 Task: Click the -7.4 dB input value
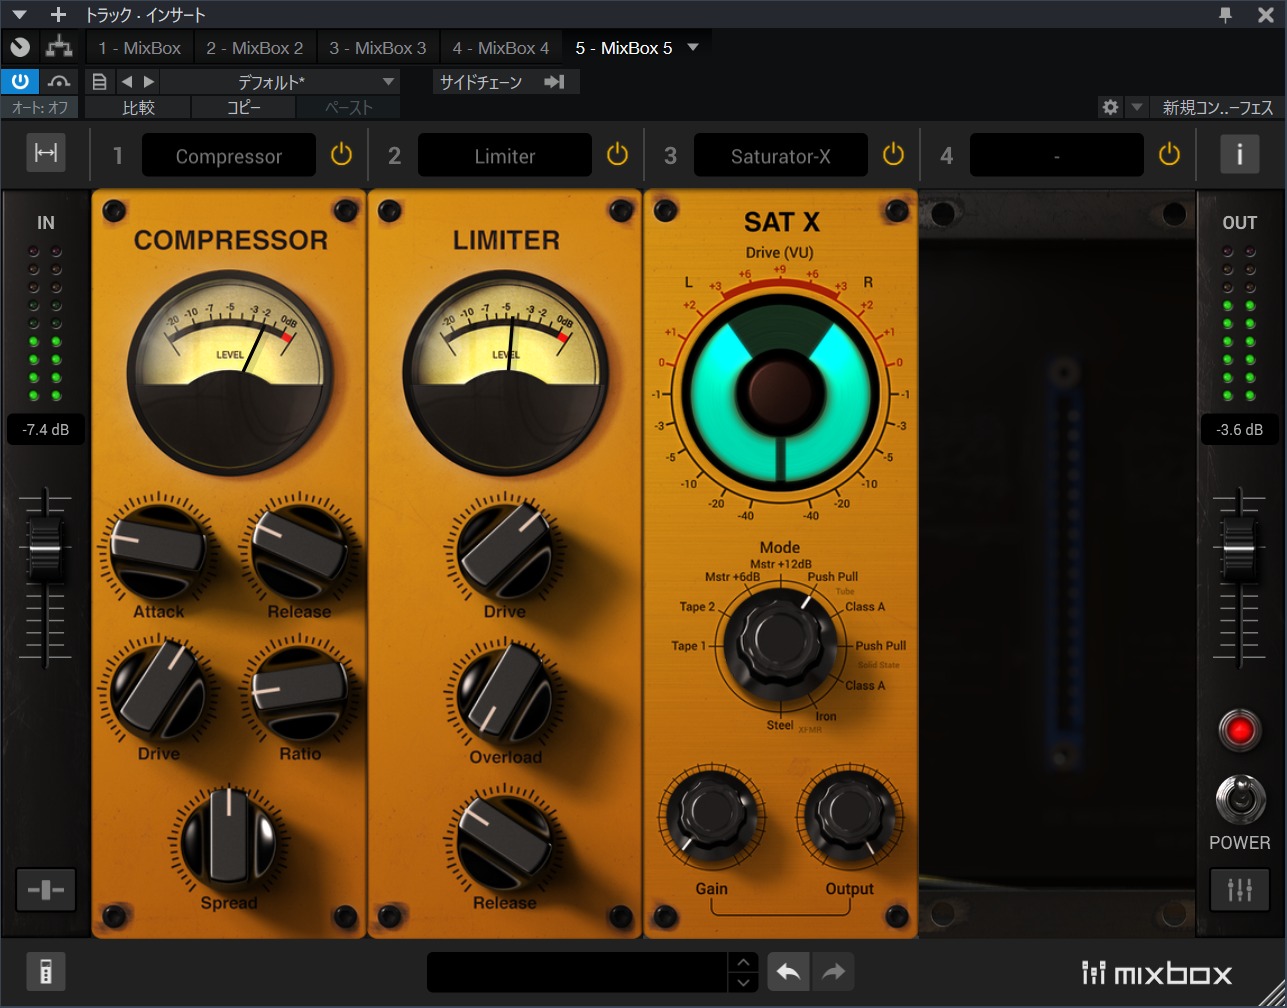[46, 430]
